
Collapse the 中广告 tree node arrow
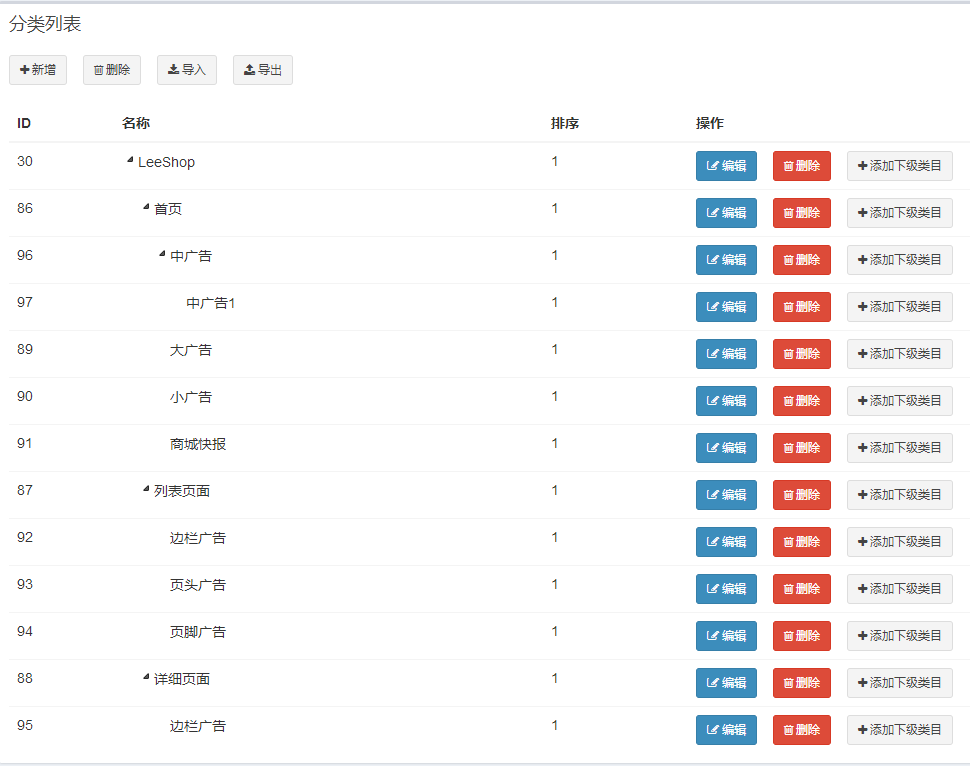(x=162, y=254)
